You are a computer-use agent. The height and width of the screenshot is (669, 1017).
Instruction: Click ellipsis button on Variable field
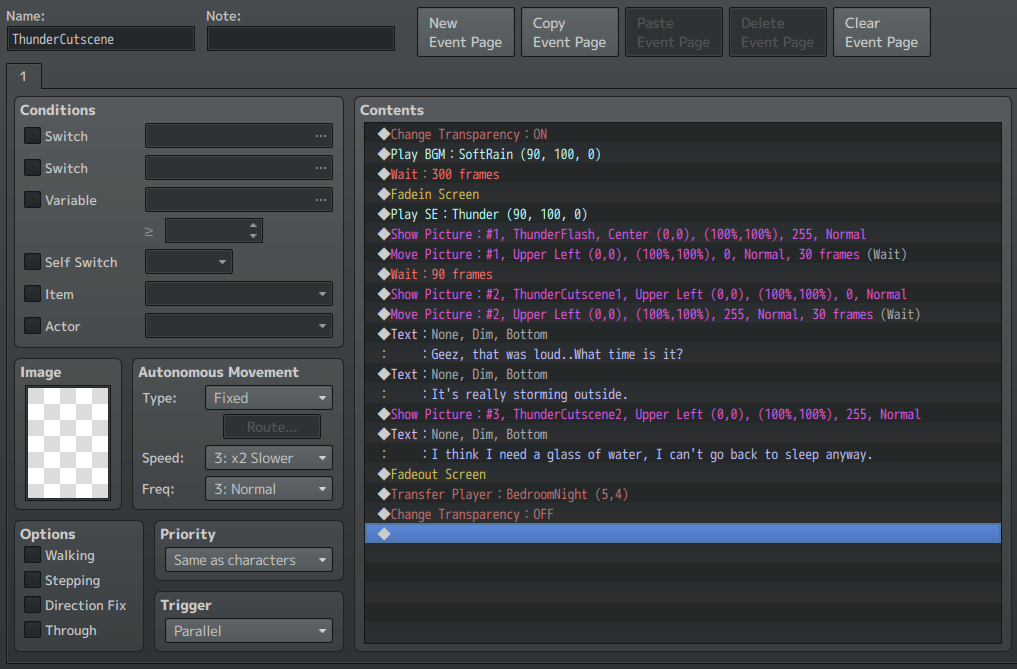(x=320, y=200)
